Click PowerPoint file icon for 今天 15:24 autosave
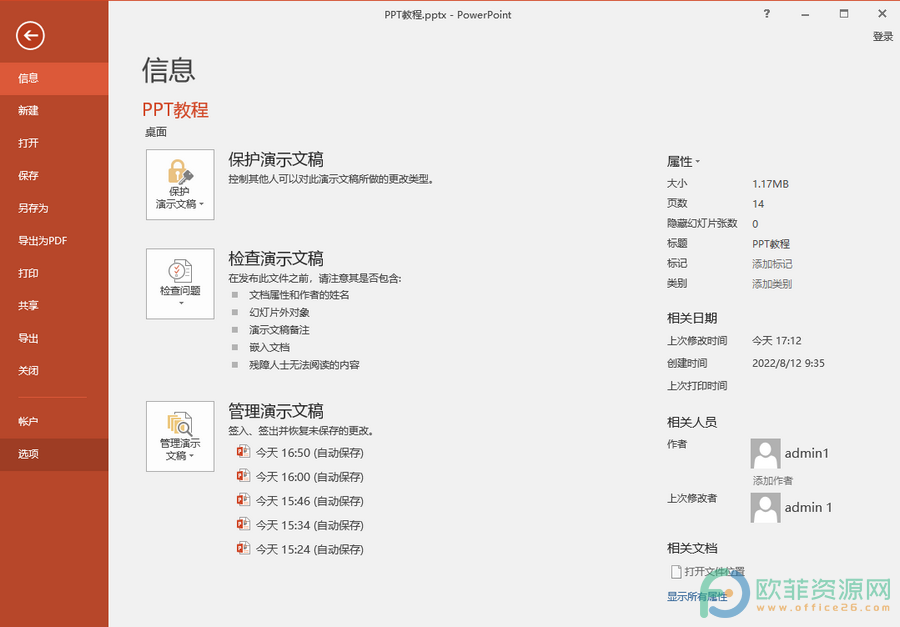 (243, 548)
